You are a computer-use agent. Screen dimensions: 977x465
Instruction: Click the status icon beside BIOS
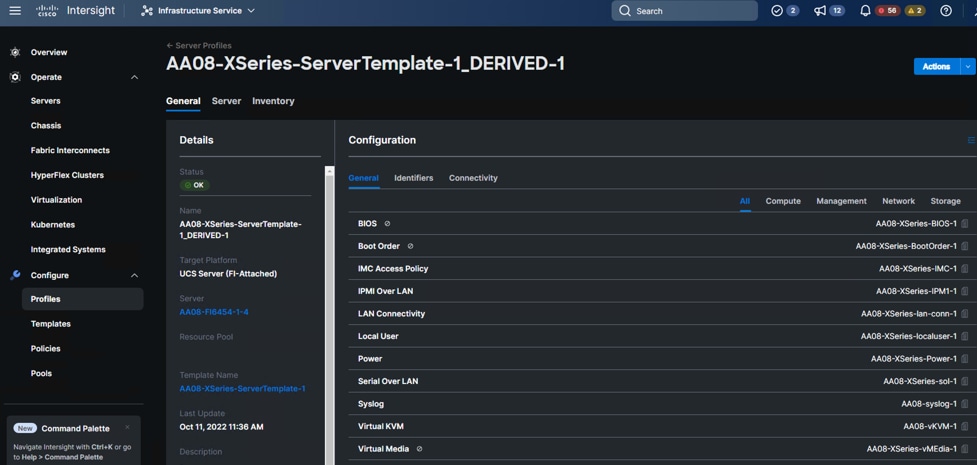coord(387,224)
